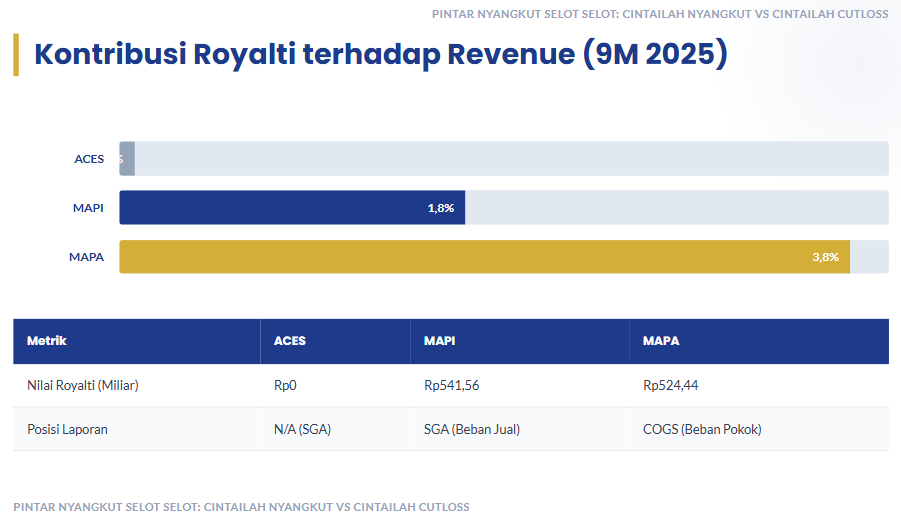Select the SGA (Beban Jual) cell
The width and height of the screenshot is (901, 527).
click(472, 429)
